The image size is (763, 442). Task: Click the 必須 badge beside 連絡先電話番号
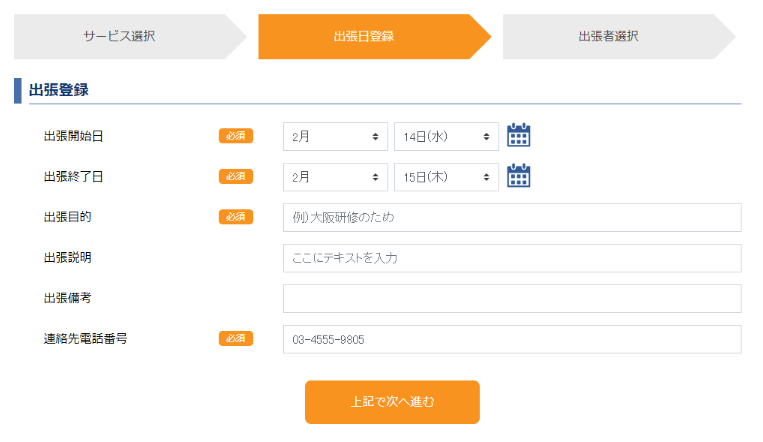click(236, 339)
